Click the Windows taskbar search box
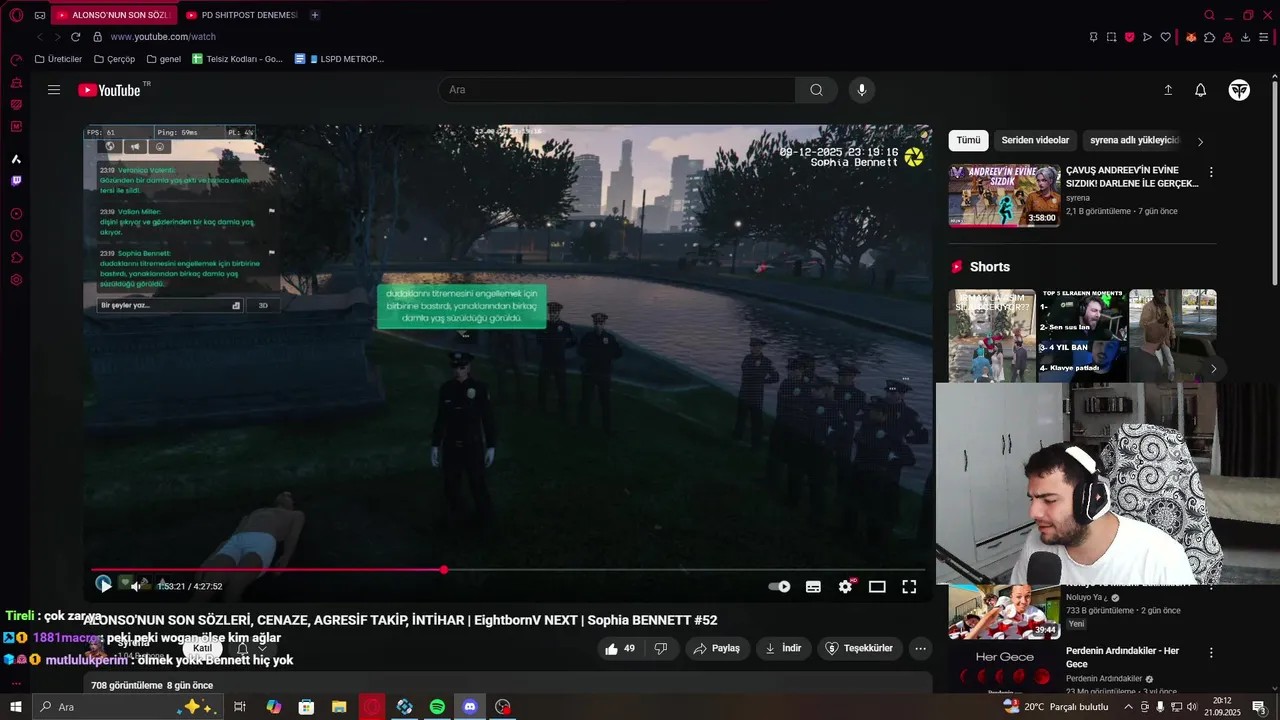The width and height of the screenshot is (1280, 720). (127, 707)
